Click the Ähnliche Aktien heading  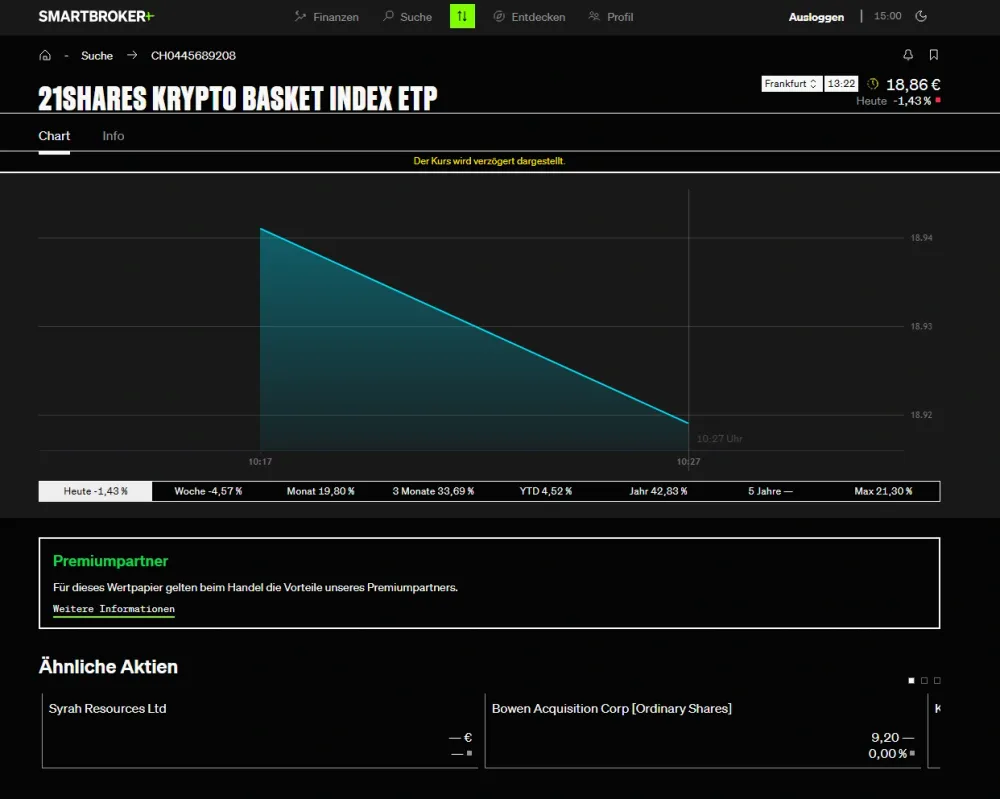pos(108,666)
